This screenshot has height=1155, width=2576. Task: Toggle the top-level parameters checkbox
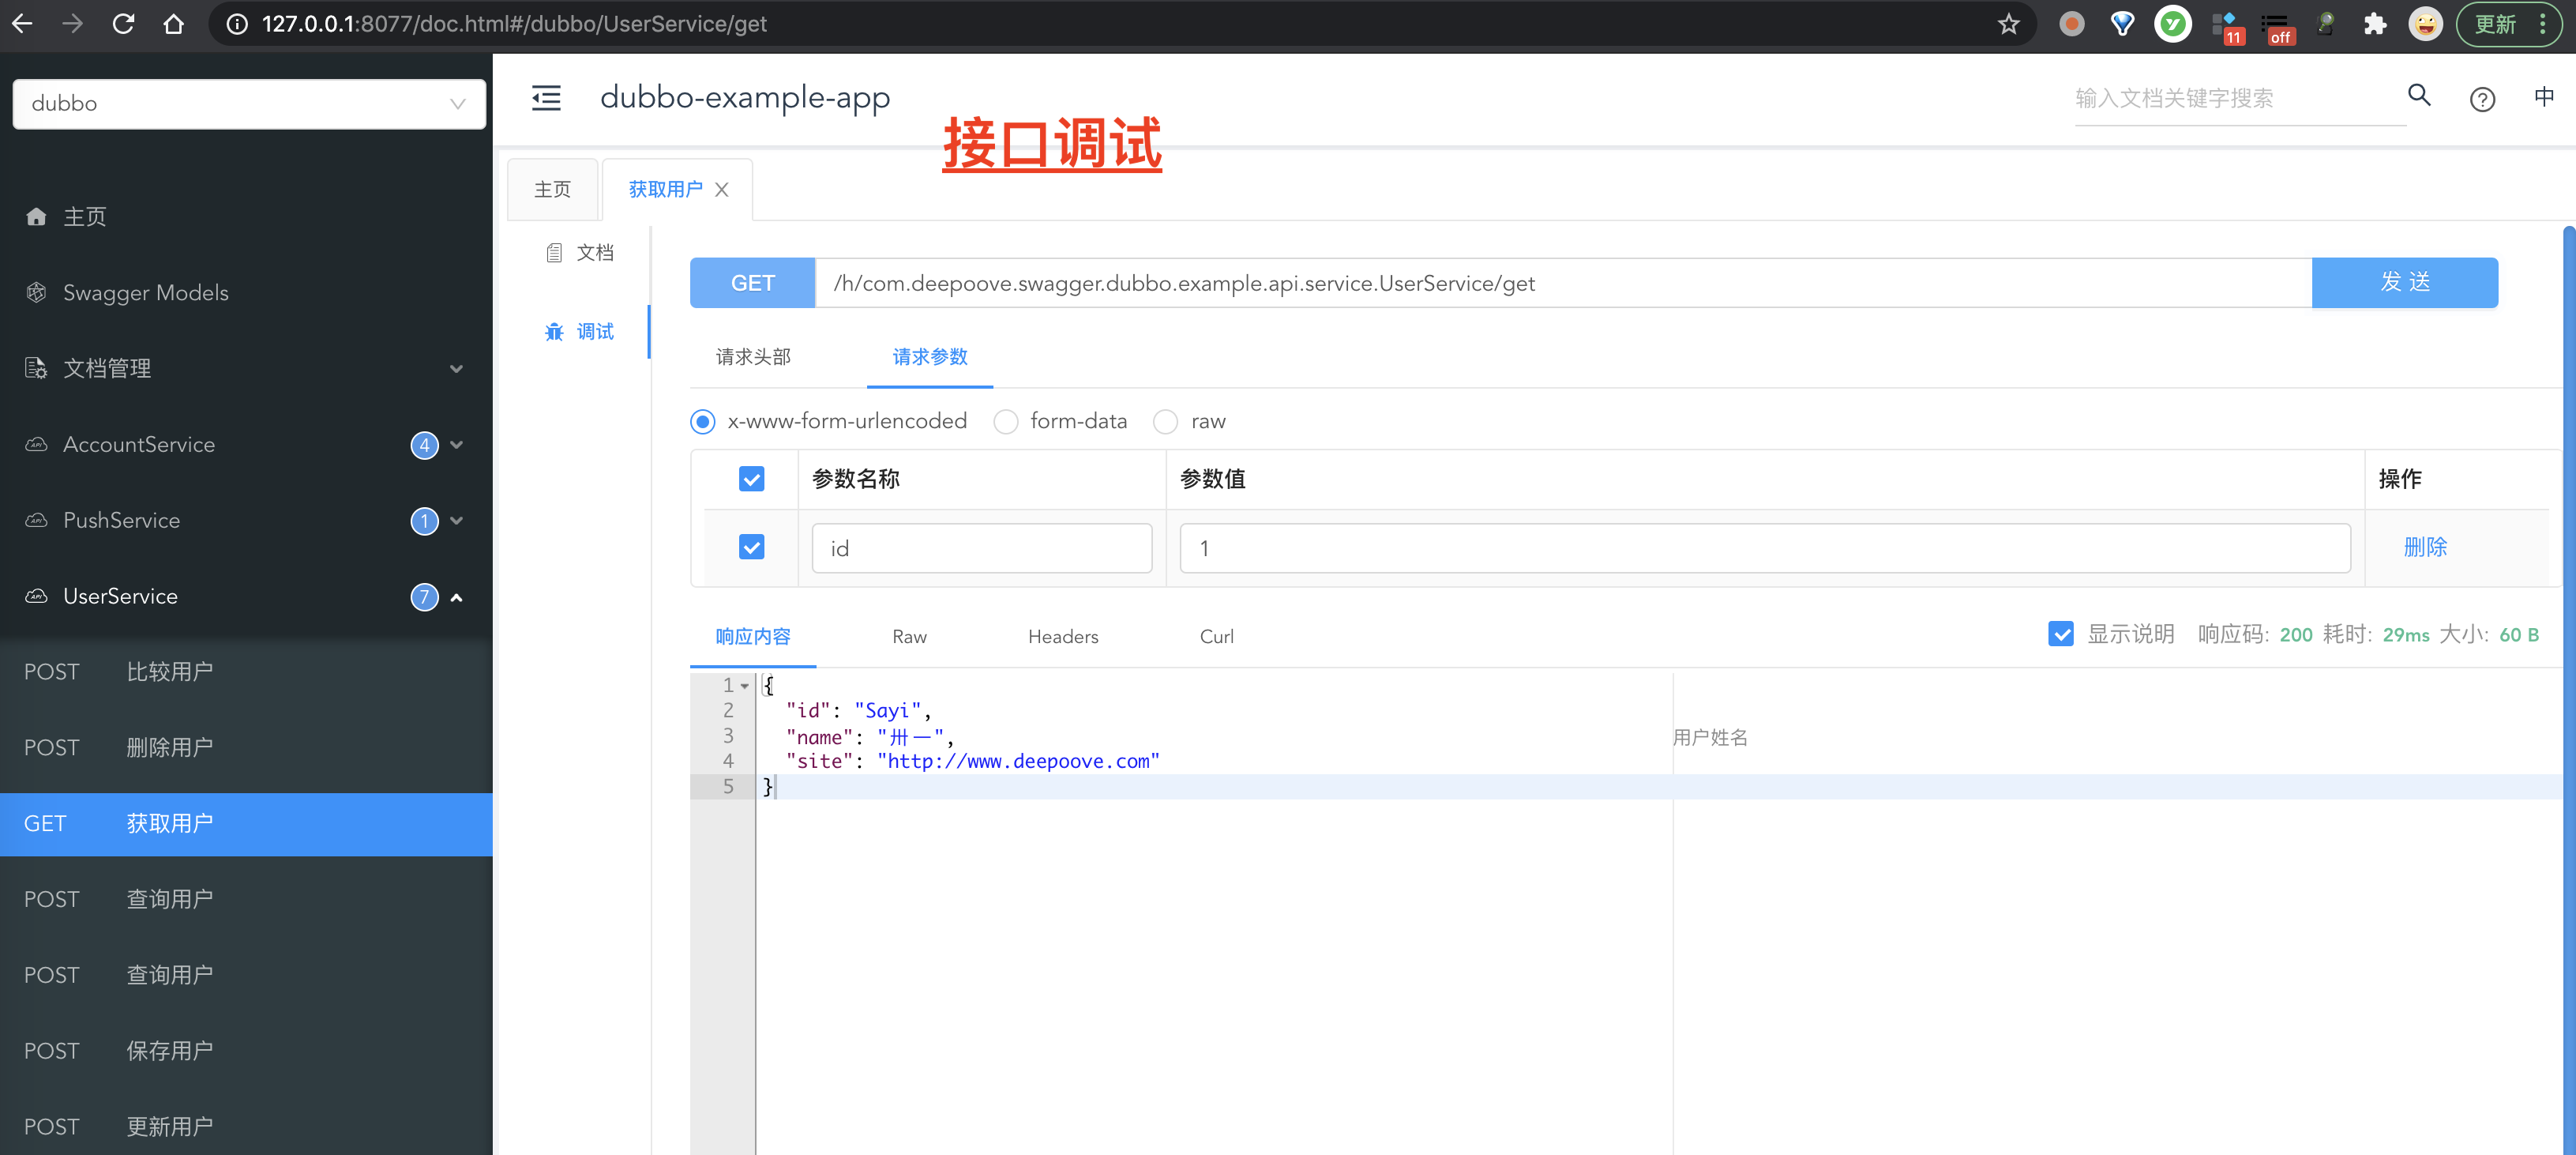coord(753,478)
